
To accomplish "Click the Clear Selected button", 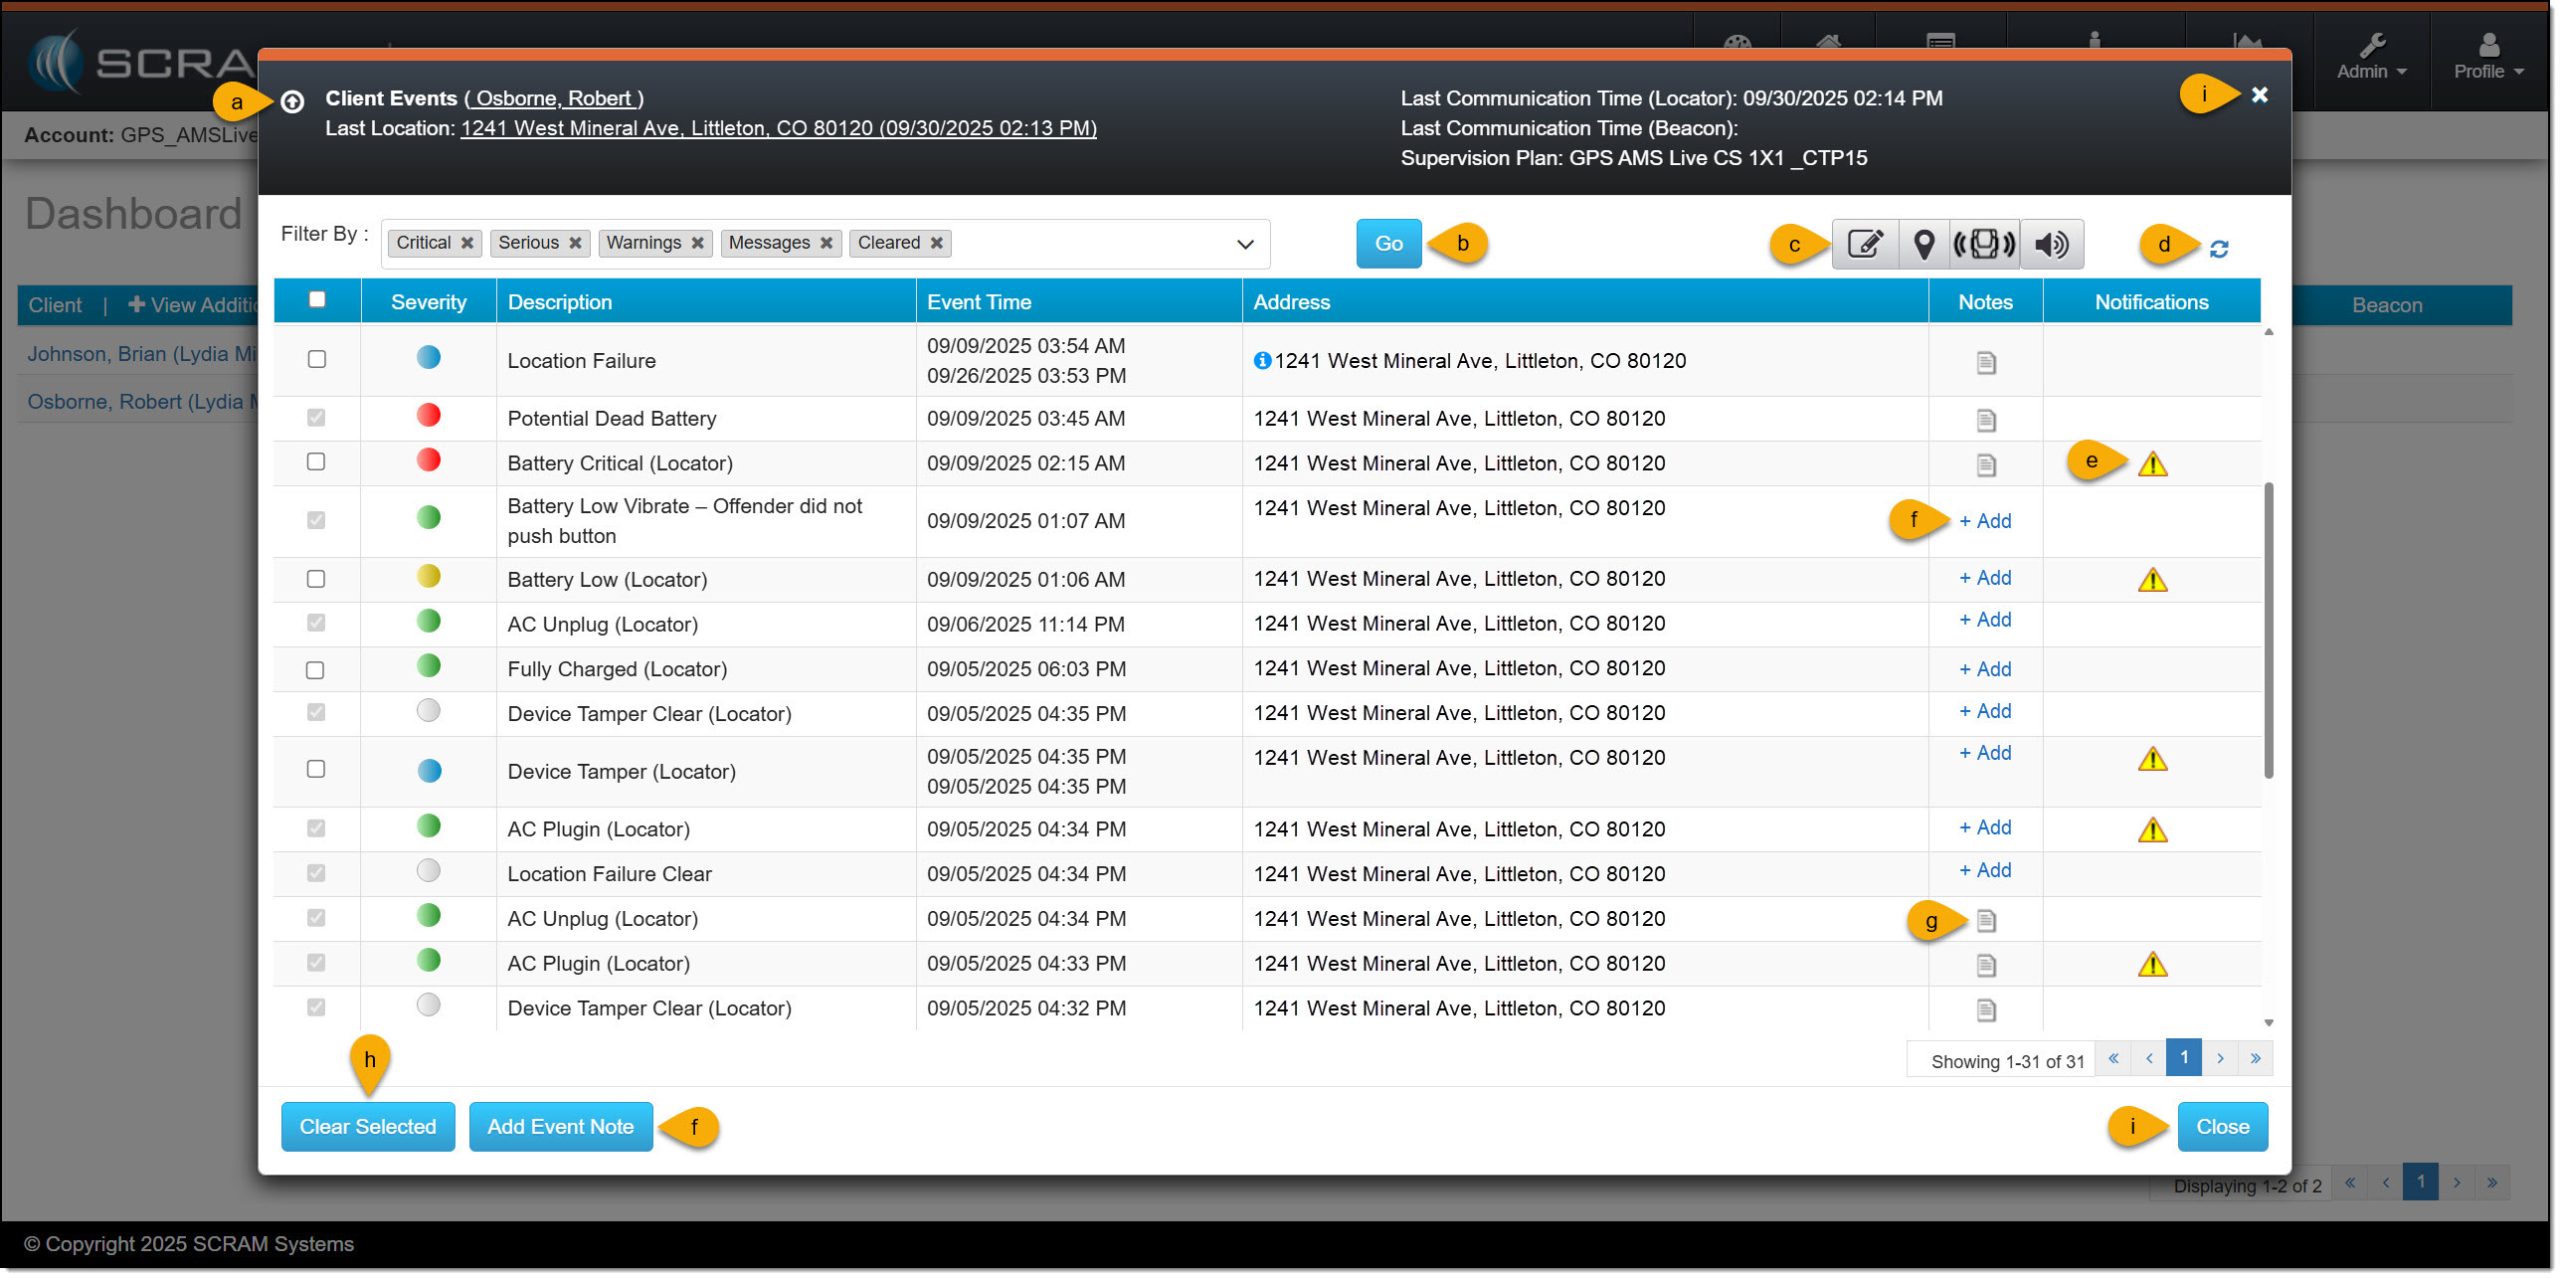I will (x=368, y=1127).
